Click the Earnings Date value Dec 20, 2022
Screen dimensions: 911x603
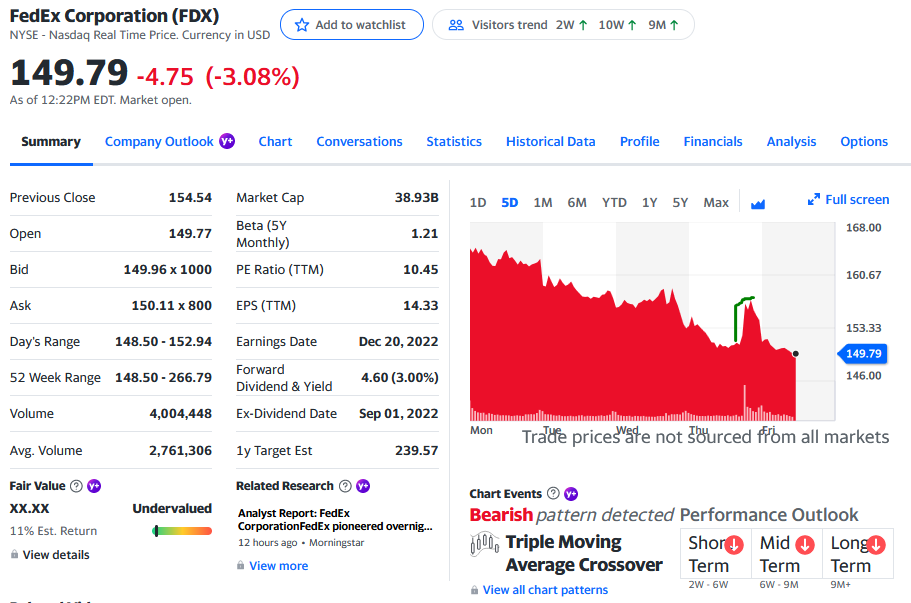[399, 342]
